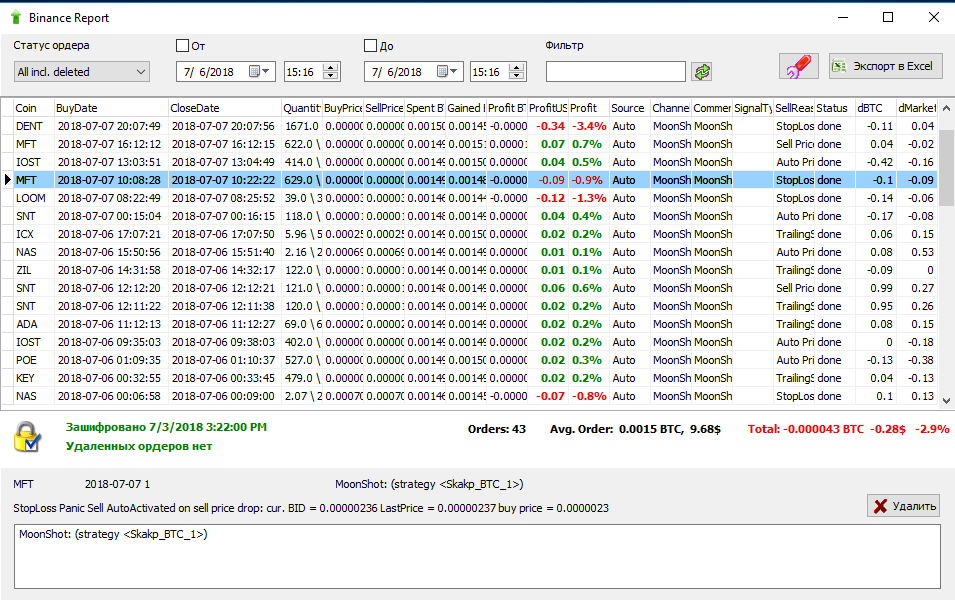The image size is (955, 600).
Task: Click the Экспорт в Excel button
Action: [886, 66]
